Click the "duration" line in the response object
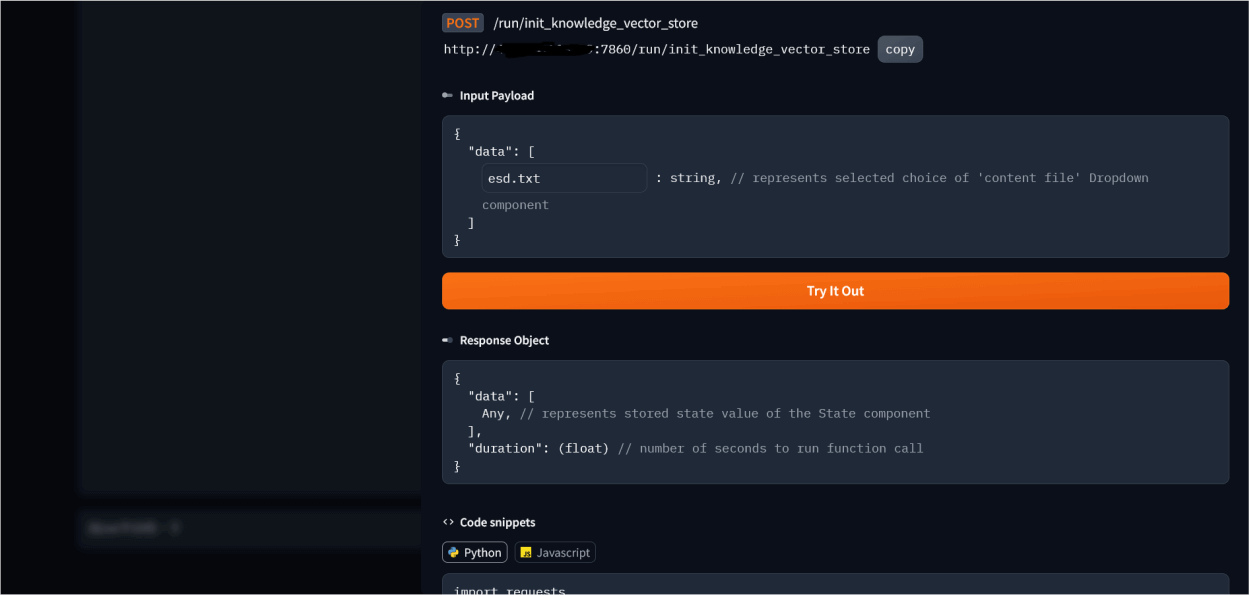 [695, 448]
